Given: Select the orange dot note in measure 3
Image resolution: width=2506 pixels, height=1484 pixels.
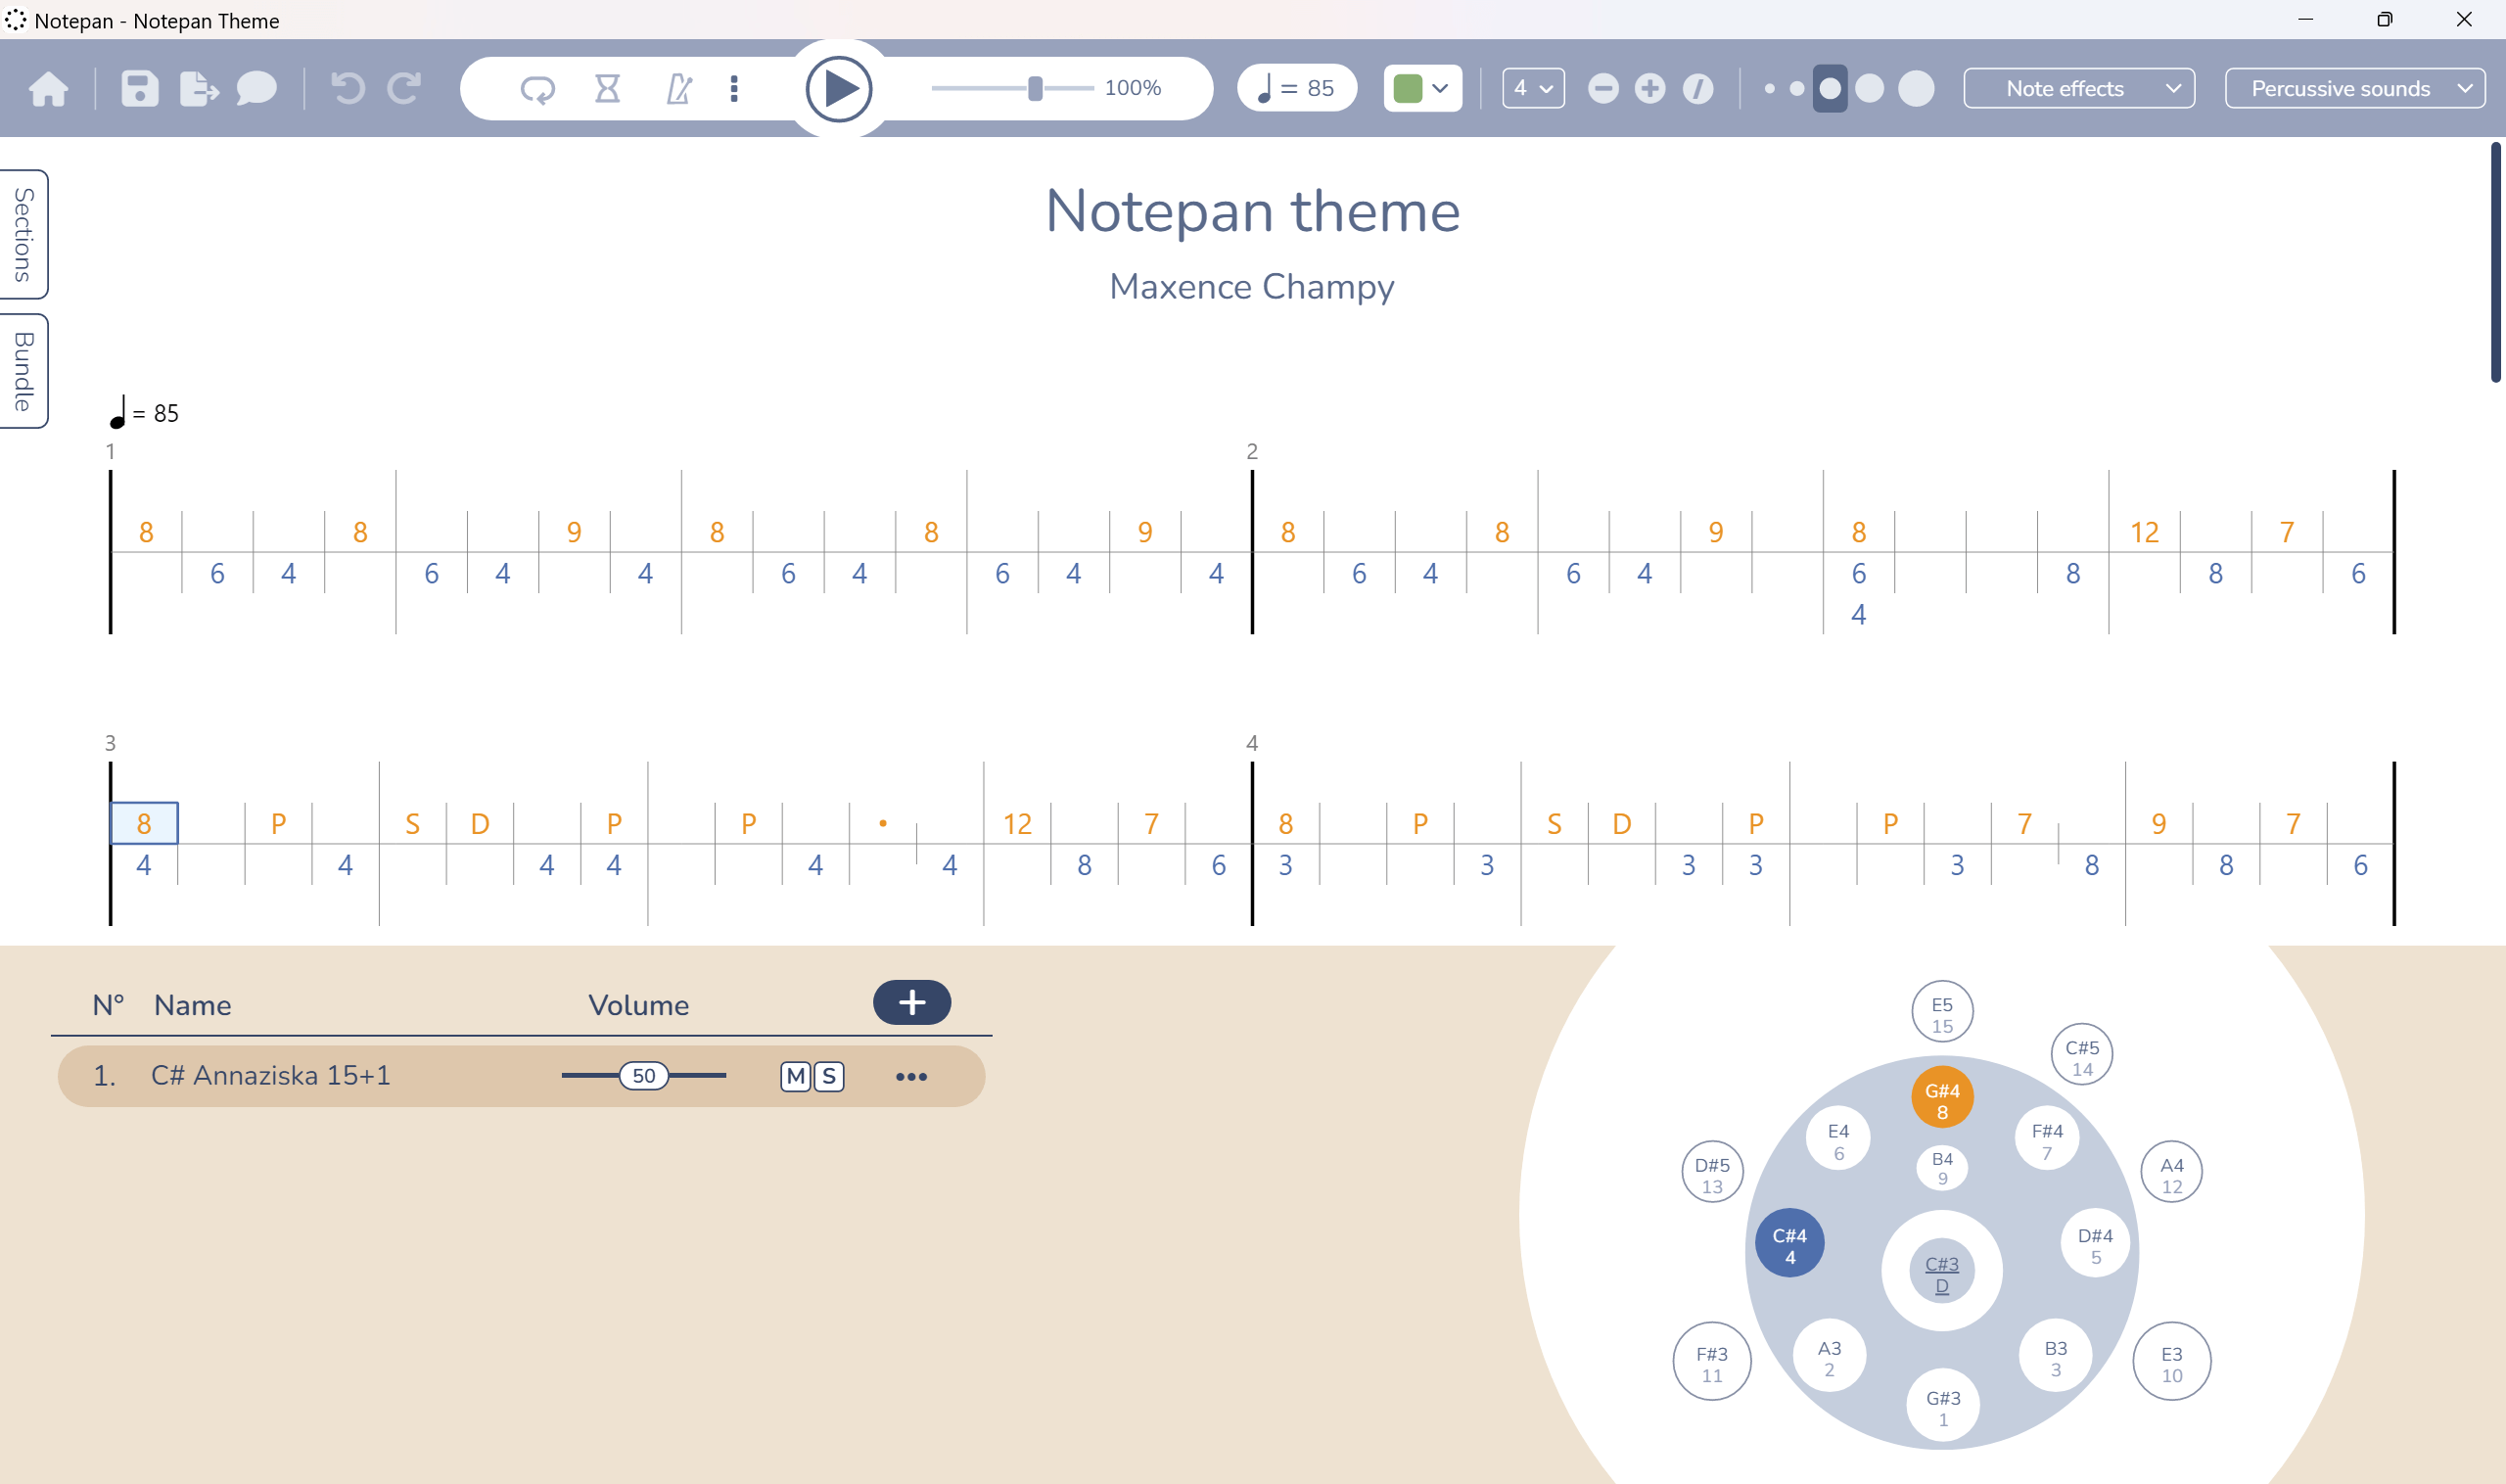Looking at the screenshot, I should click(883, 823).
